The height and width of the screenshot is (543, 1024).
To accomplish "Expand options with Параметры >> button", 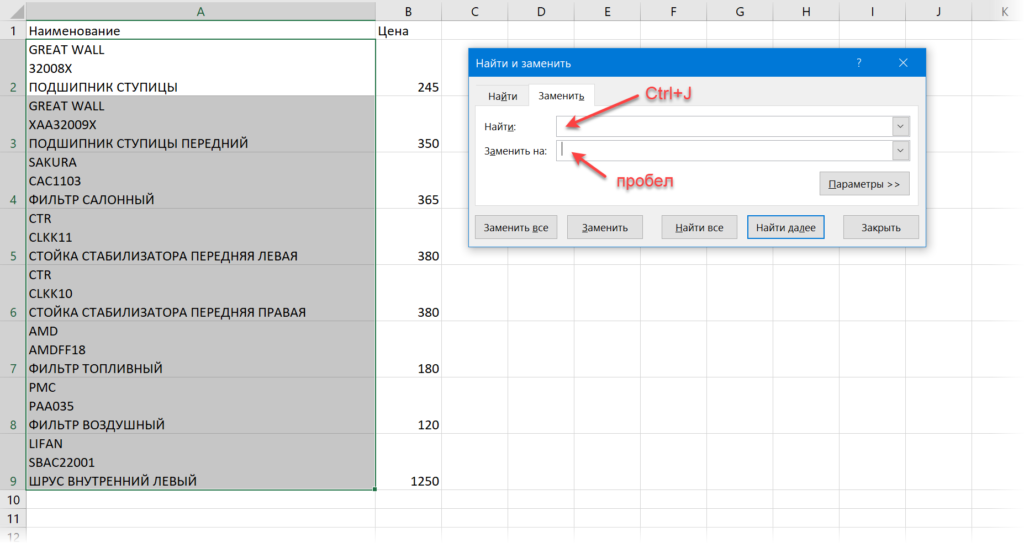I will pos(864,184).
